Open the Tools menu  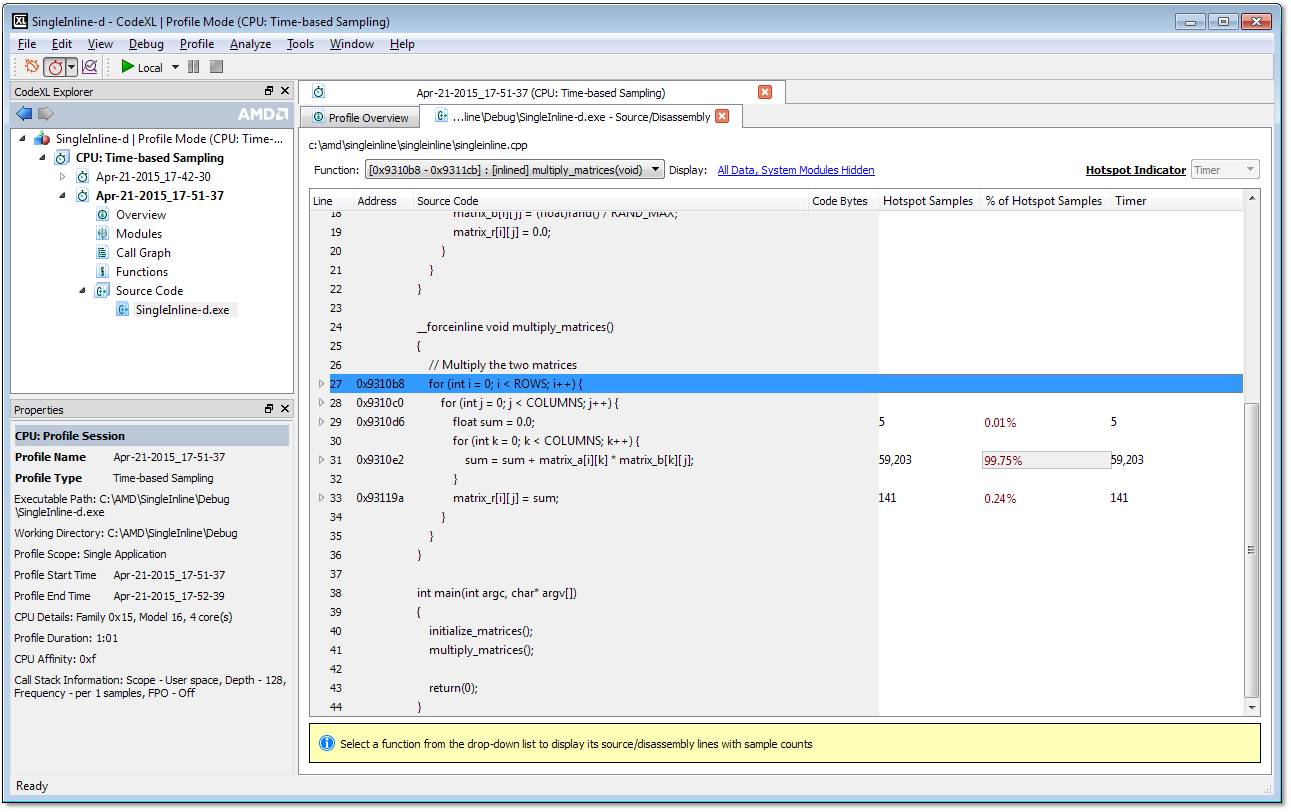[300, 44]
